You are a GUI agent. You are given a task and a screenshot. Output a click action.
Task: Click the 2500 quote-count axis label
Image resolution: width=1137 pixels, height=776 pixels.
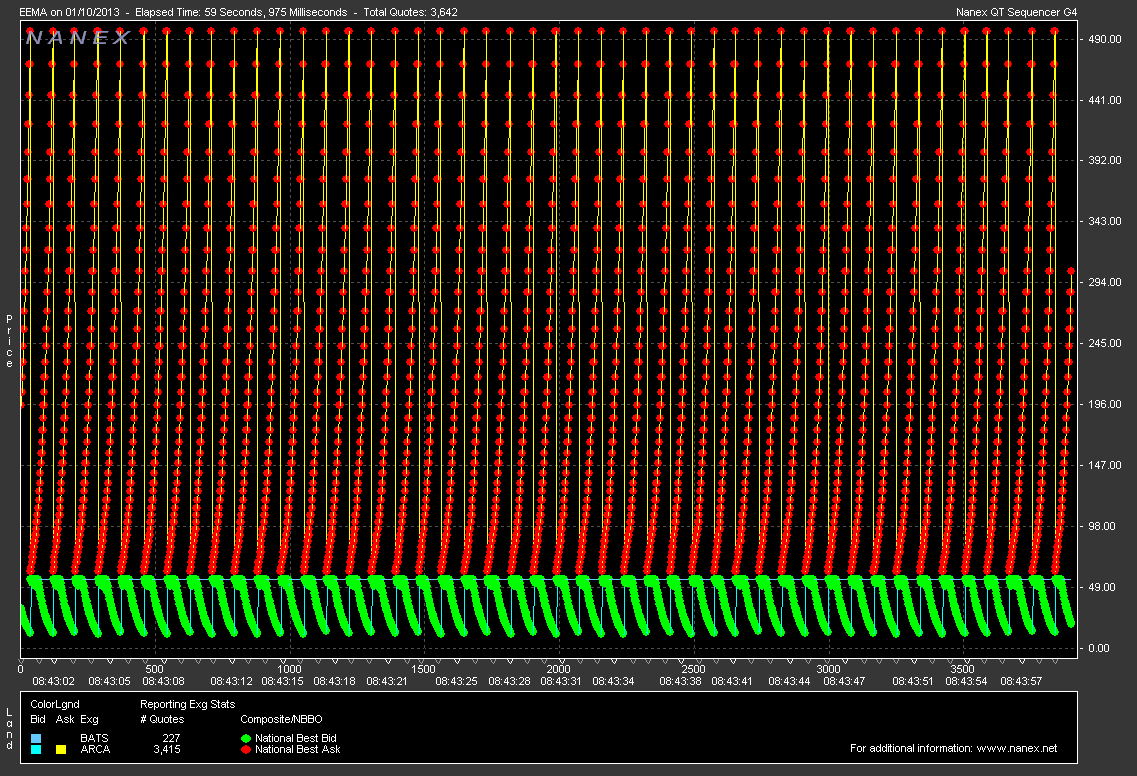[x=693, y=669]
